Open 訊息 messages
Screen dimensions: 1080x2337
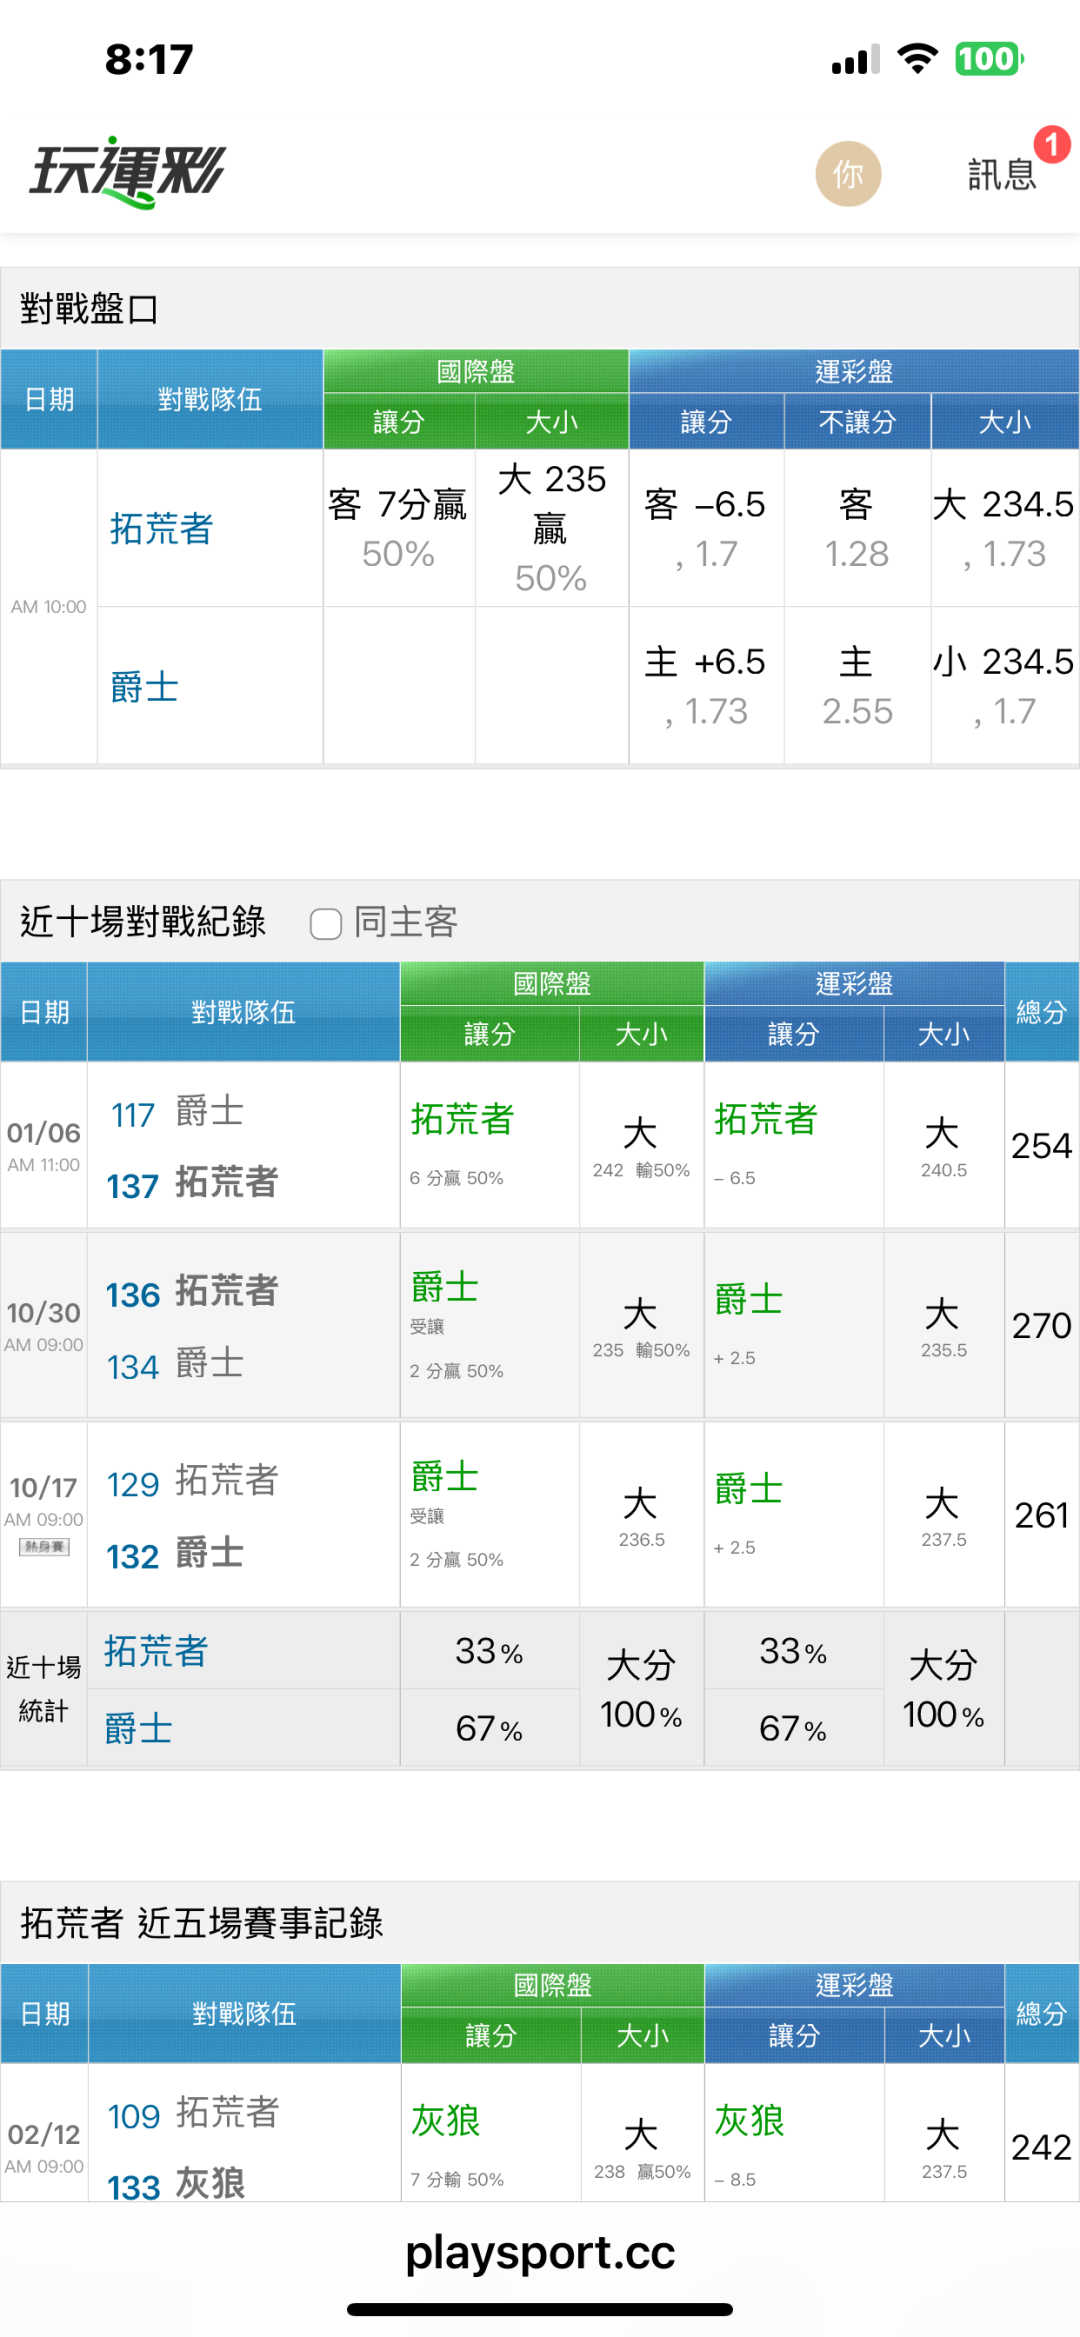click(1001, 175)
